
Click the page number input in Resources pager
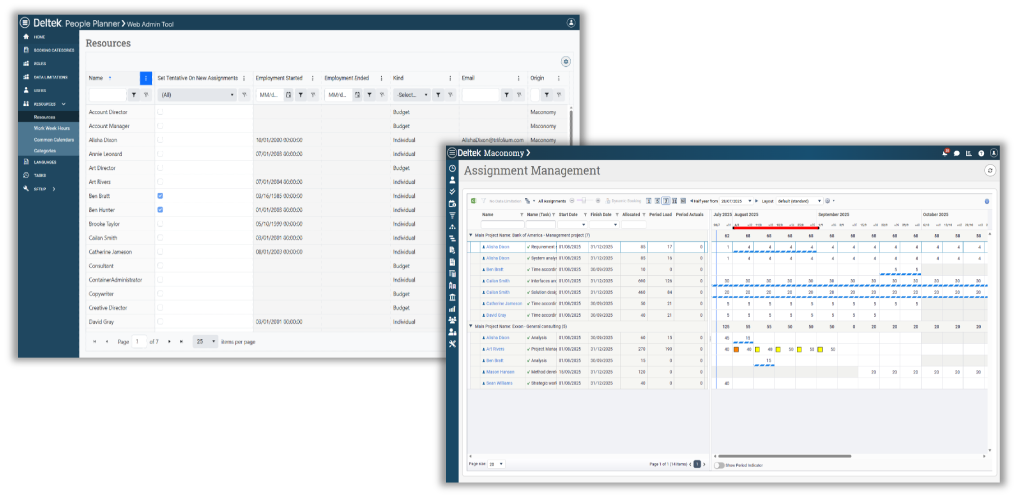tap(139, 341)
